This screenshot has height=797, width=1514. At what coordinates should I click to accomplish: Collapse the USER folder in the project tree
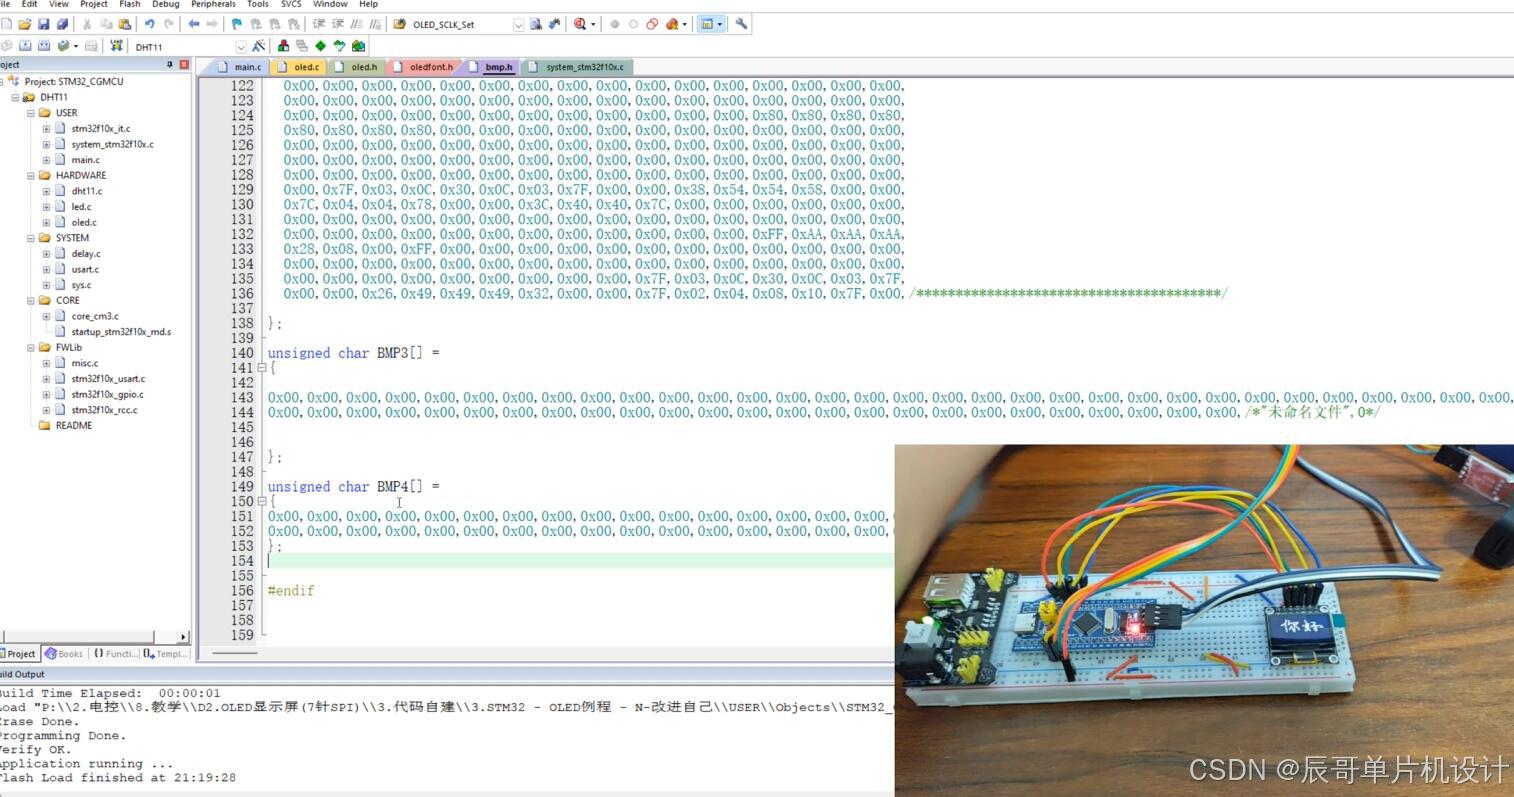33,113
